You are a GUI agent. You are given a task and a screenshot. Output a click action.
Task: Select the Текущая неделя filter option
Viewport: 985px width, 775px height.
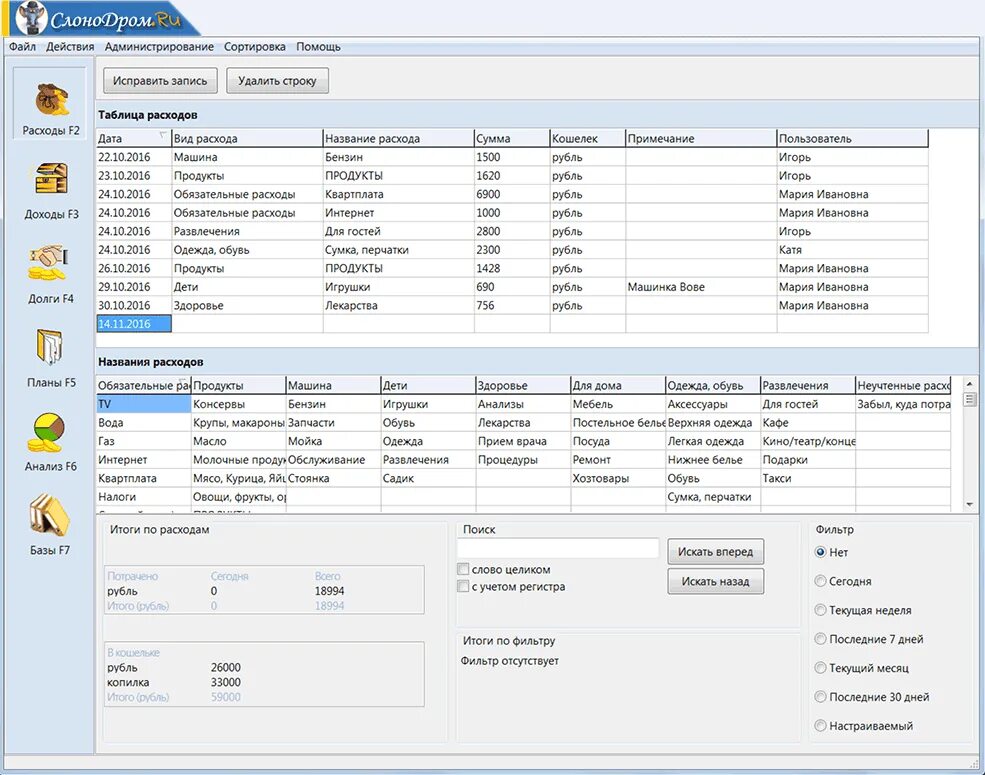click(x=820, y=610)
